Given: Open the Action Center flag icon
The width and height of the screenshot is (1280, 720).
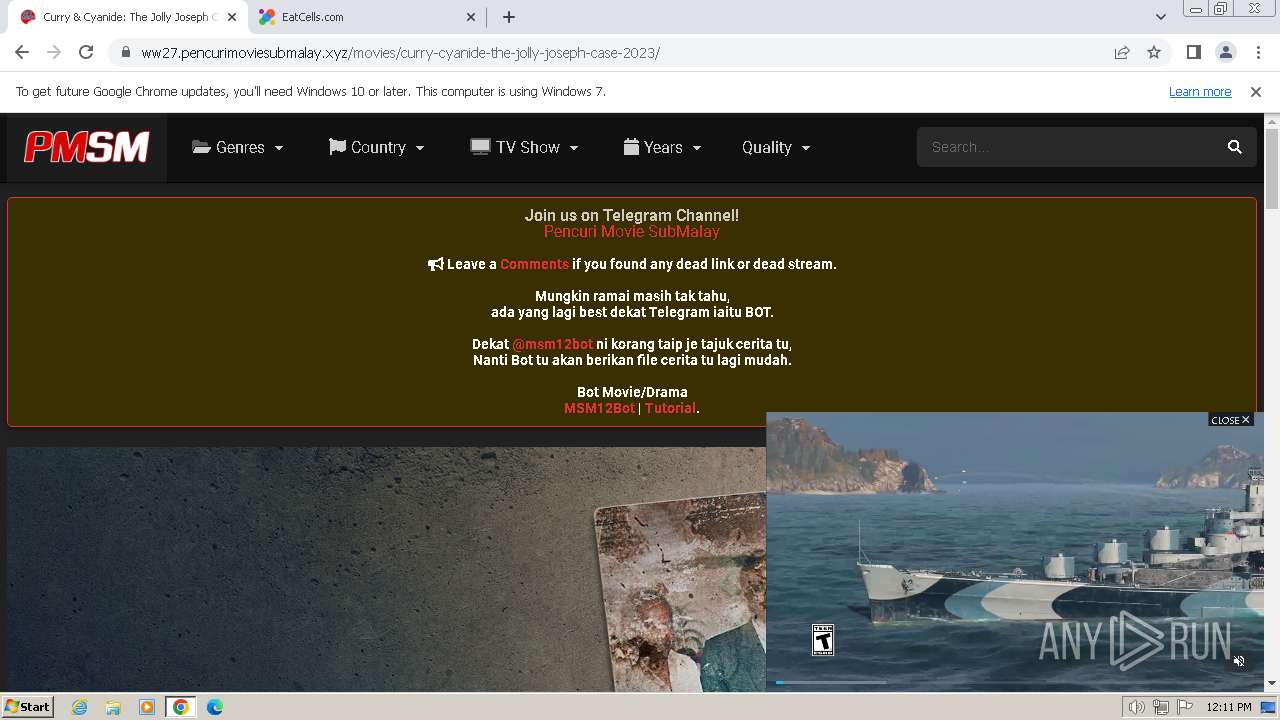Looking at the screenshot, I should pyautogui.click(x=1185, y=707).
